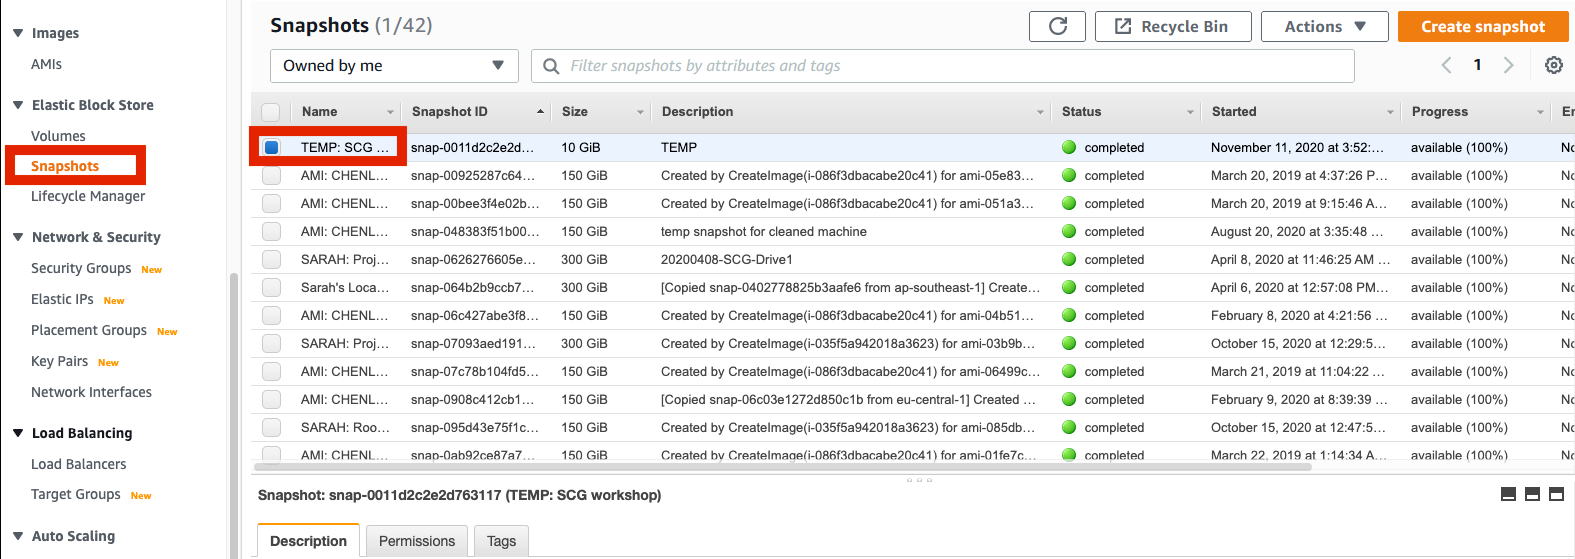The image size is (1575, 559).
Task: Open Status column sort arrow
Action: point(1190,112)
